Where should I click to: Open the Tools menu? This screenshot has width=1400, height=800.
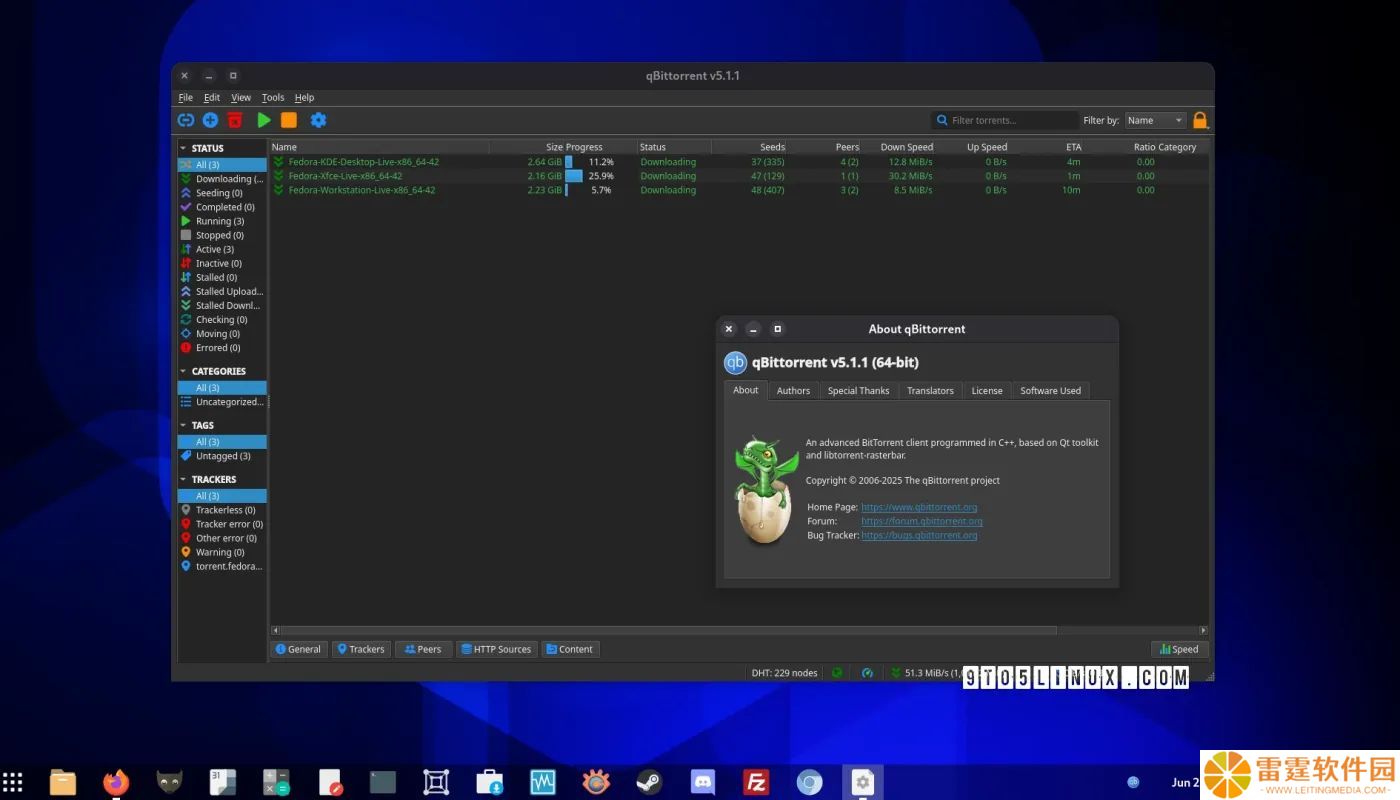pyautogui.click(x=273, y=98)
